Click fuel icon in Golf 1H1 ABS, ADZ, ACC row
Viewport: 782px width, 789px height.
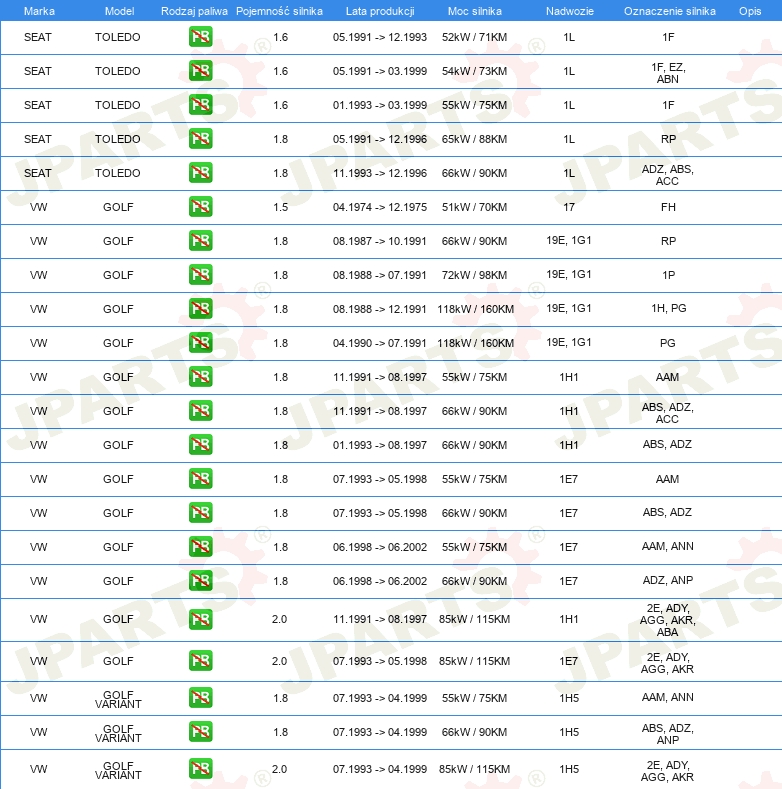tap(200, 410)
